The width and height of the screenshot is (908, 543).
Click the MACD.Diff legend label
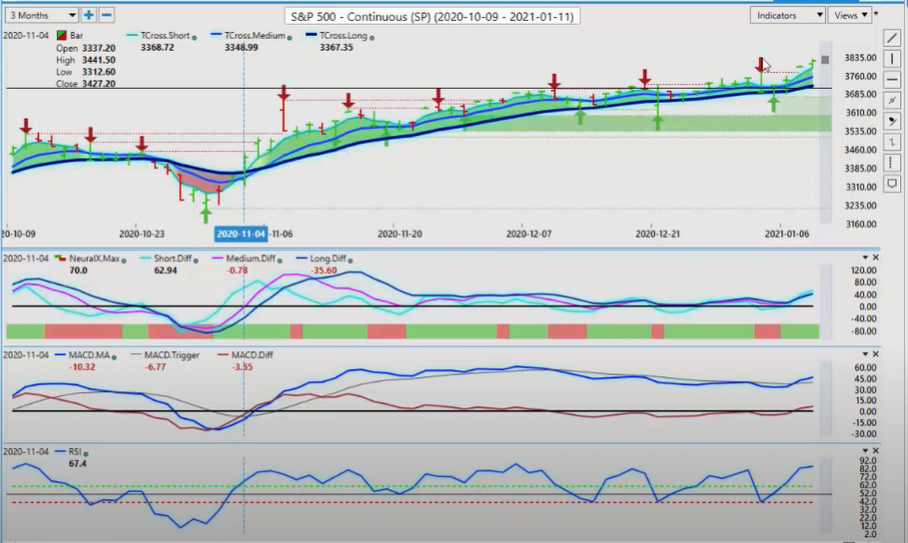pyautogui.click(x=252, y=355)
